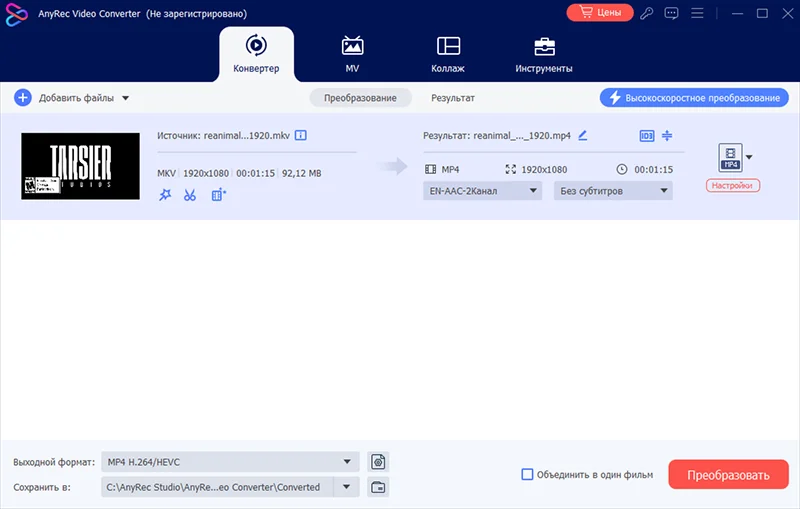This screenshot has width=800, height=509.
Task: Open the enhance video icon
Action: point(218,195)
